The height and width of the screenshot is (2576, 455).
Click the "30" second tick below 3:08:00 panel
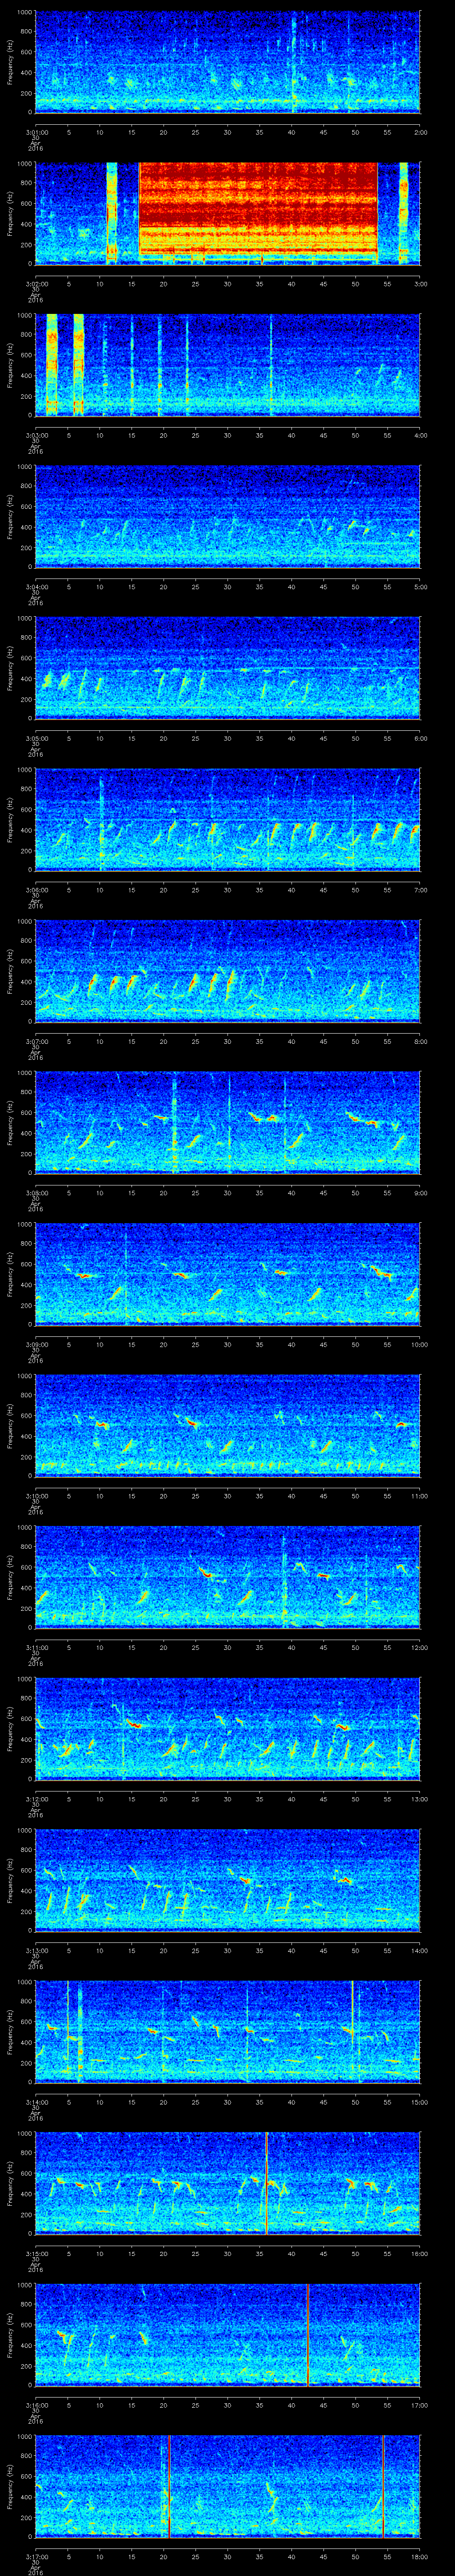(228, 1193)
